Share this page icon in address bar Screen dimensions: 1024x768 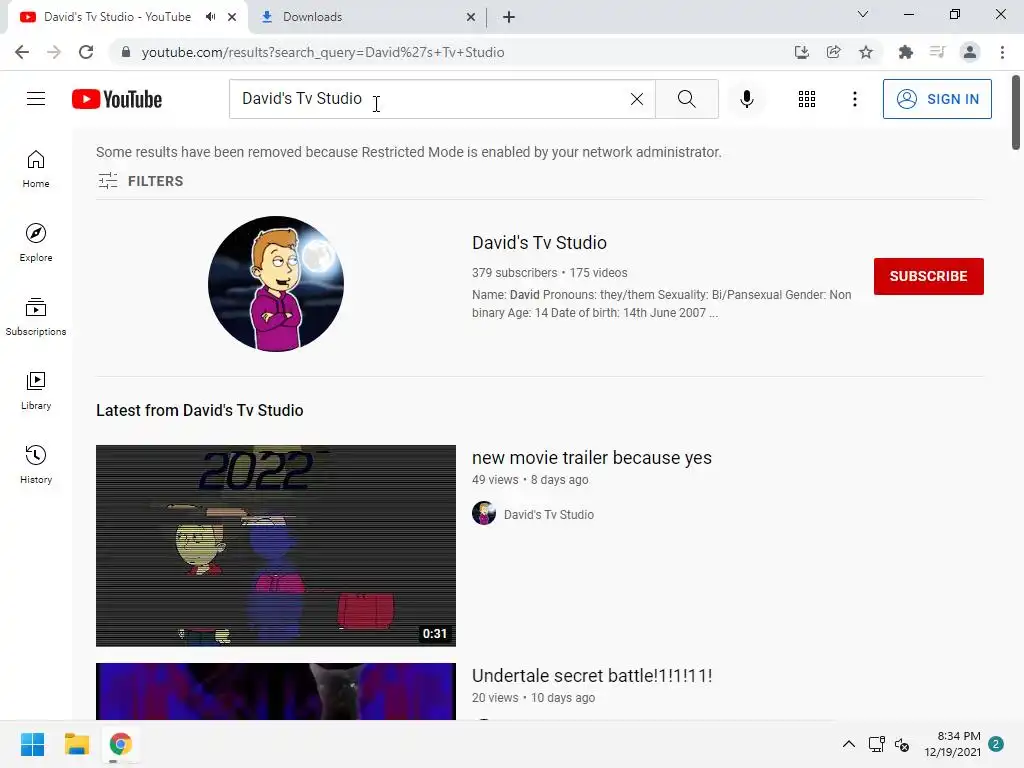(833, 52)
